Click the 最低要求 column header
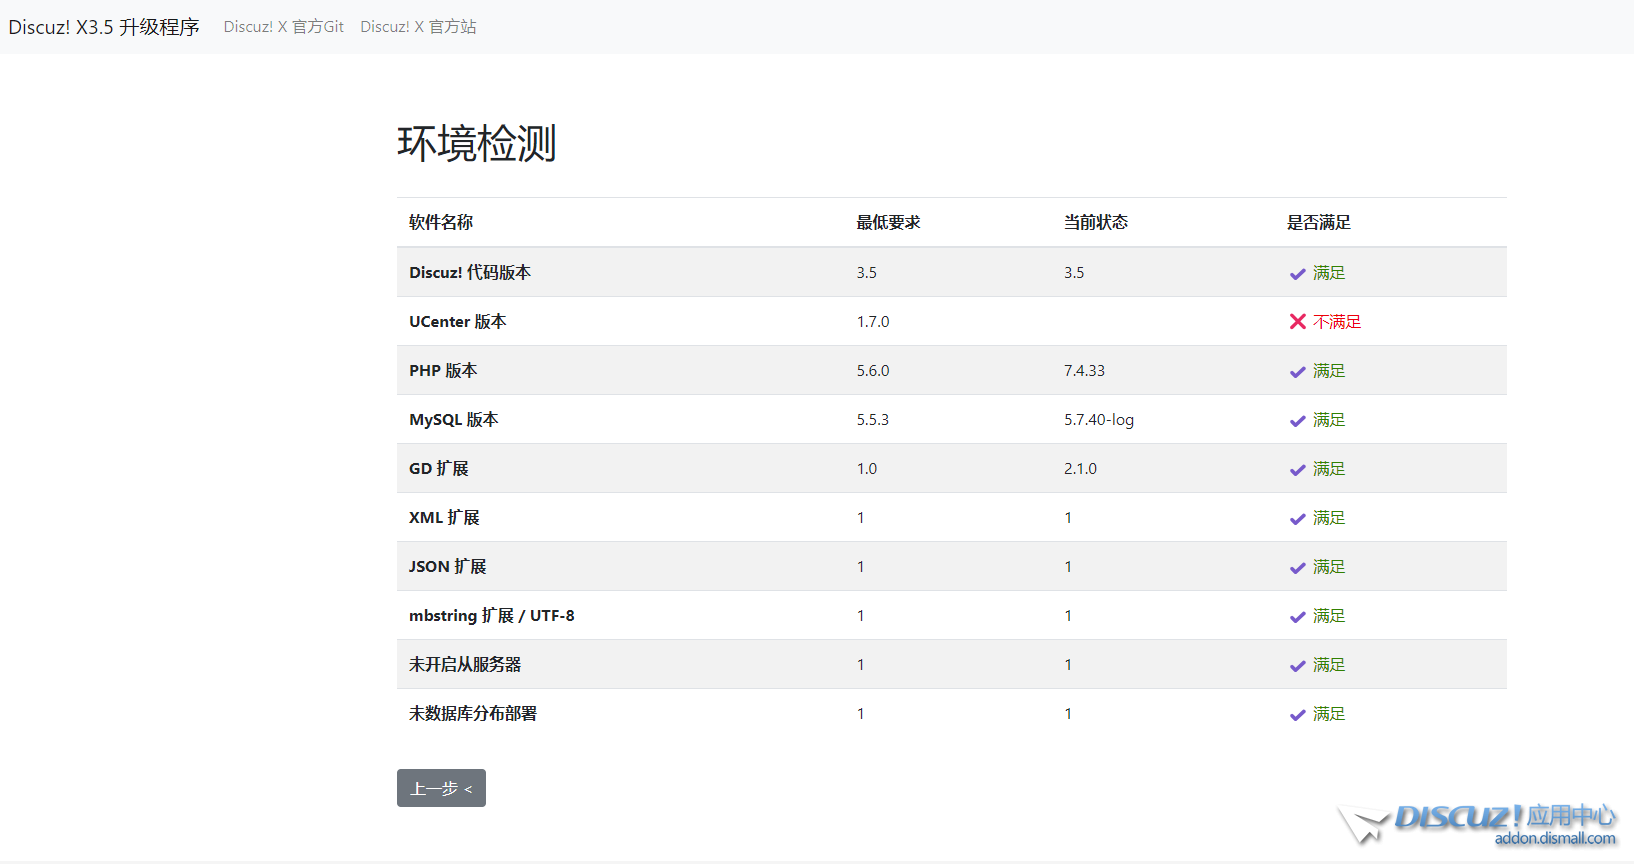Viewport: 1634px width, 864px height. [888, 222]
